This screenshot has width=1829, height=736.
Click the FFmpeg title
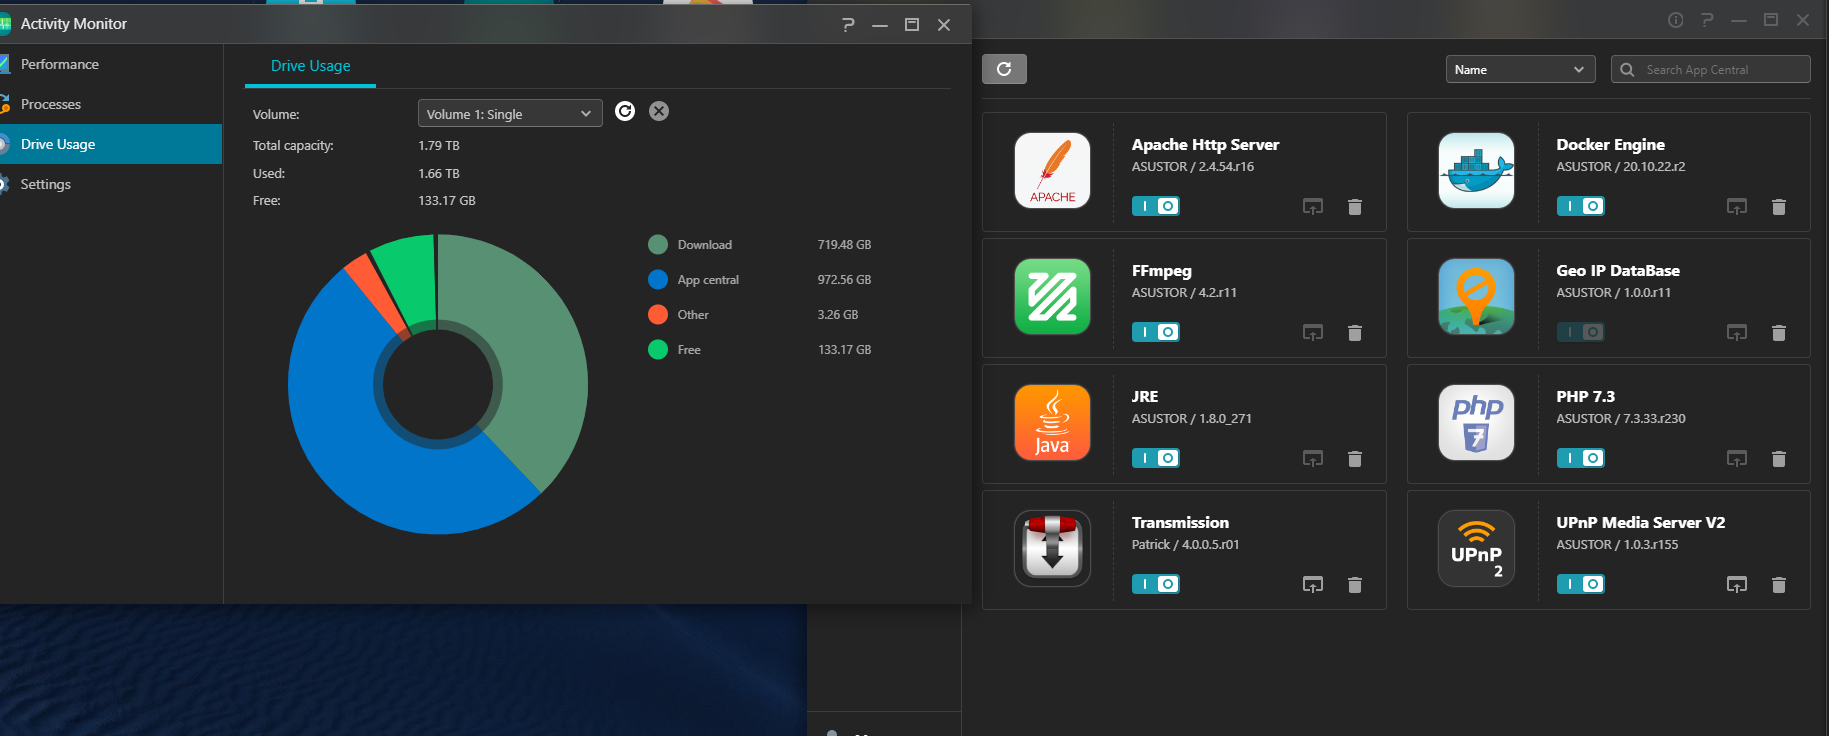(1161, 271)
